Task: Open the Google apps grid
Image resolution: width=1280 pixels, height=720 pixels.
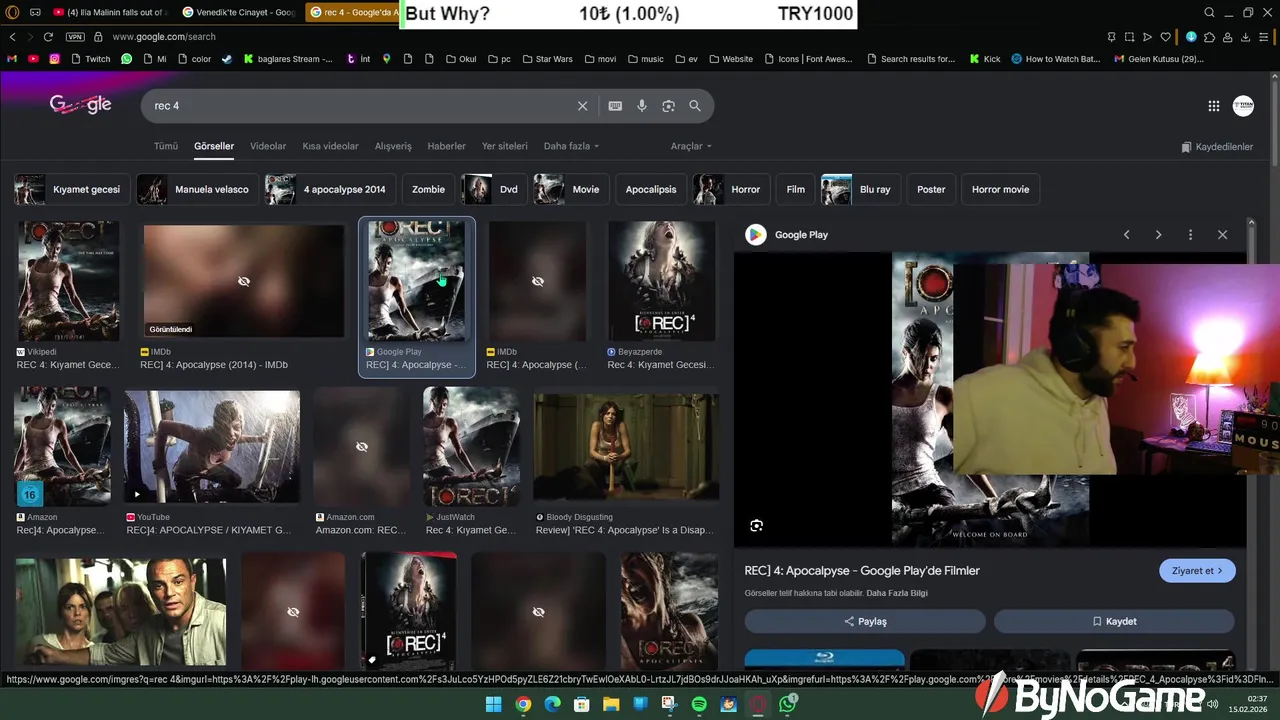Action: pyautogui.click(x=1213, y=106)
